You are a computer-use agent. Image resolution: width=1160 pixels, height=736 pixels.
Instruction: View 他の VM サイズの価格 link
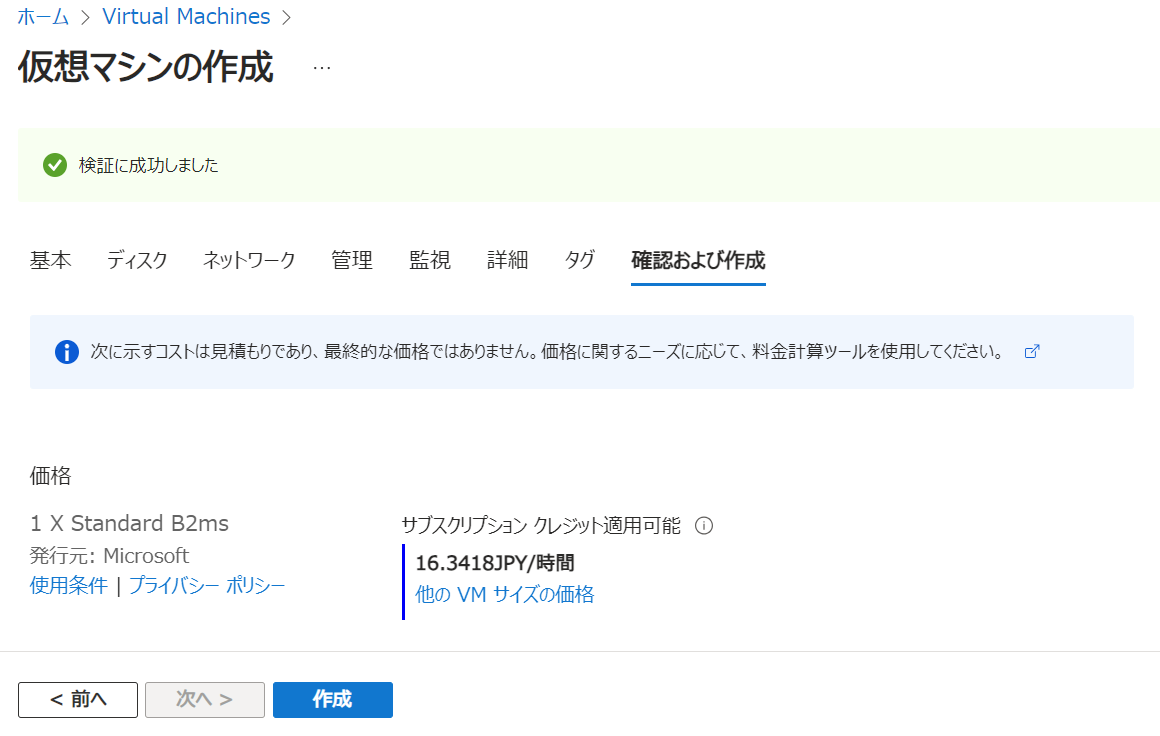pos(505,595)
